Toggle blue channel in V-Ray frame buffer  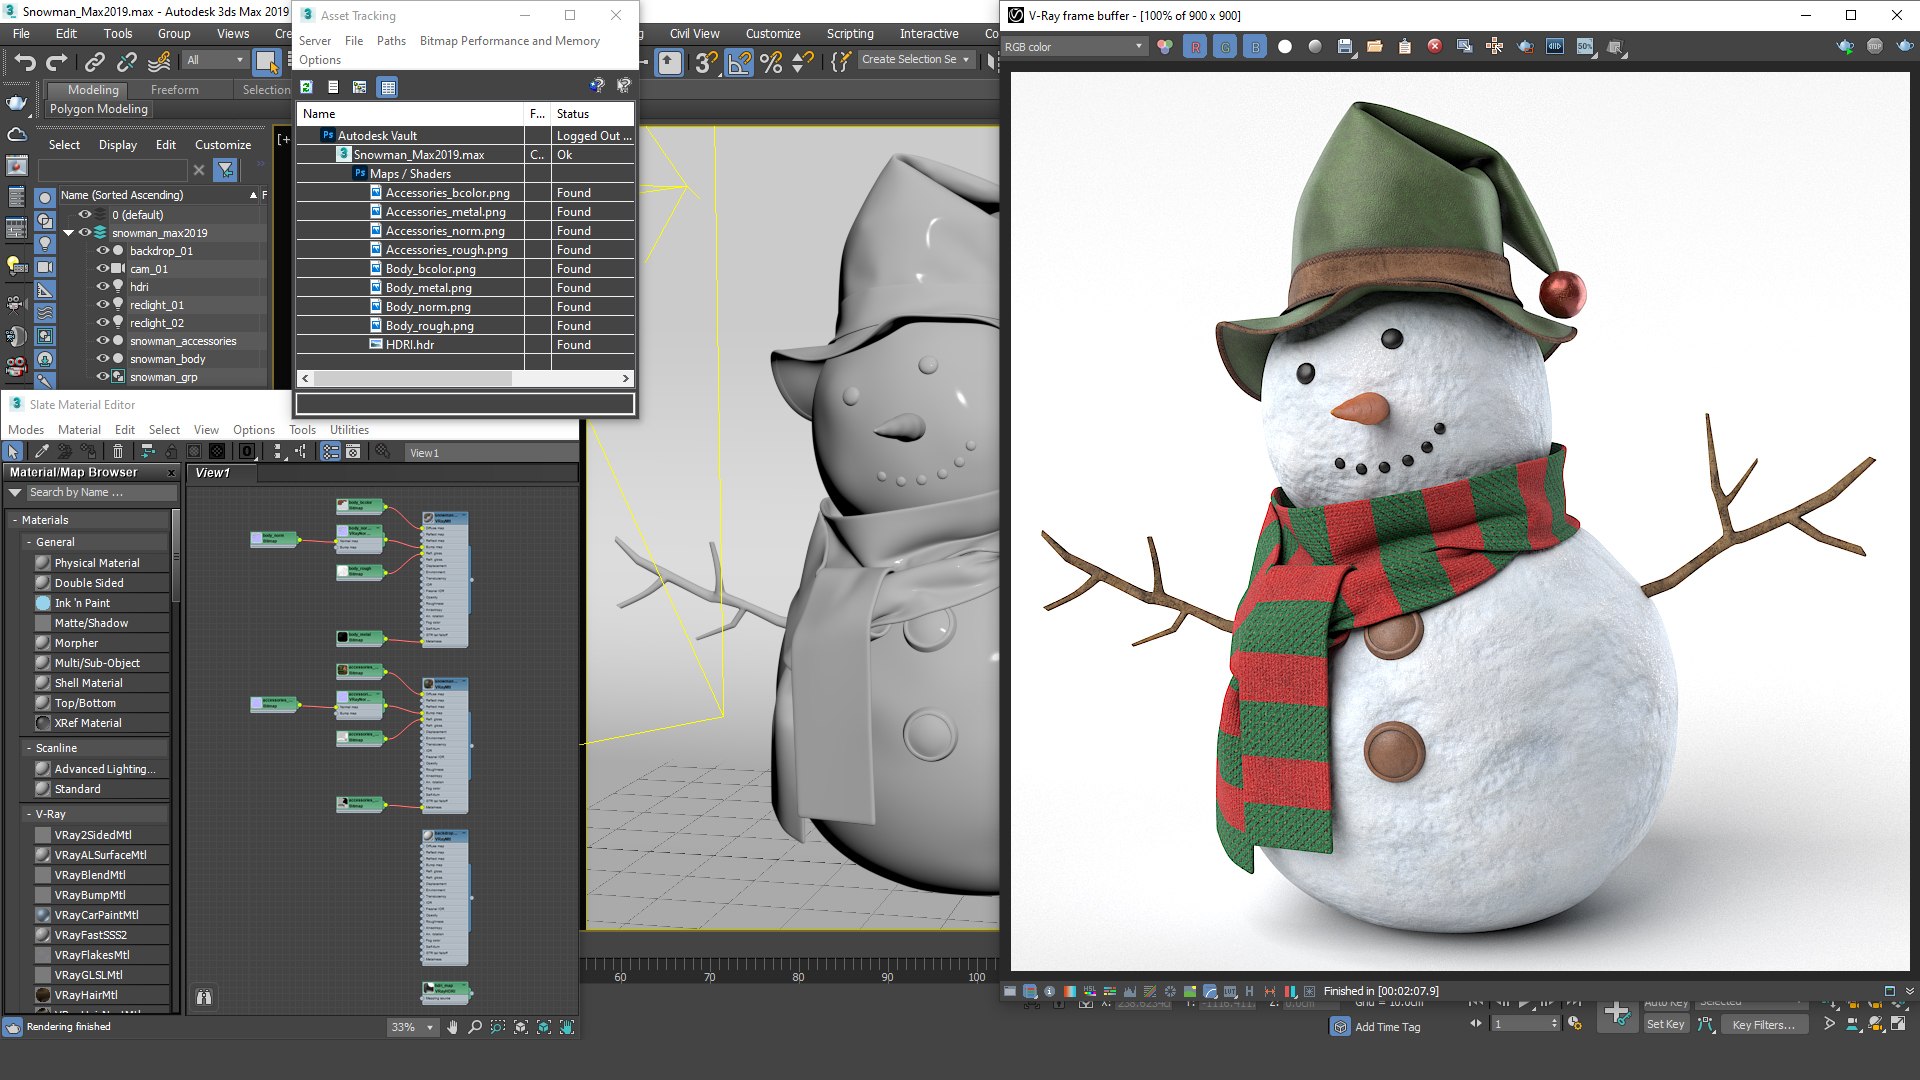coord(1255,46)
